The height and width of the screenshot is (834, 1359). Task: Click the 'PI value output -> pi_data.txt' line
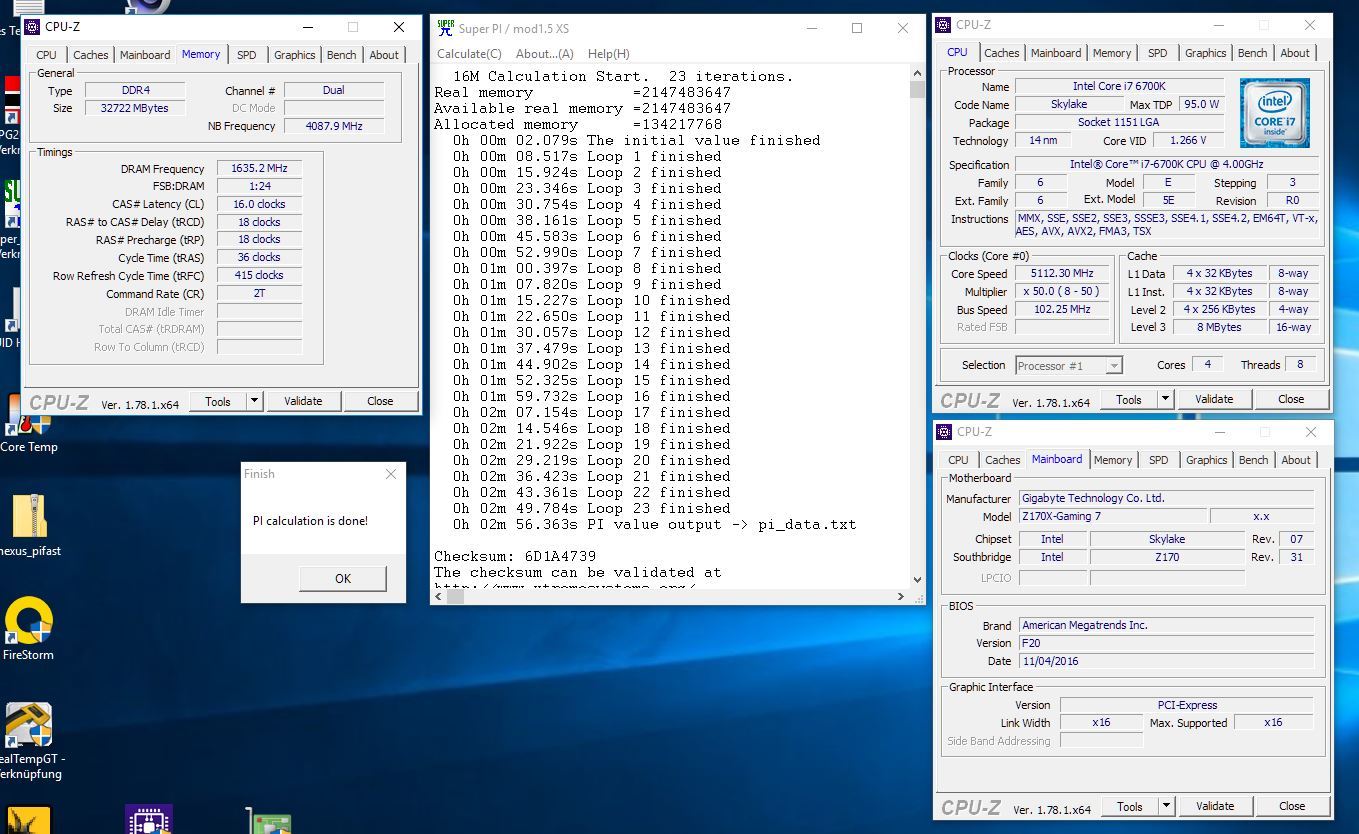[721, 524]
